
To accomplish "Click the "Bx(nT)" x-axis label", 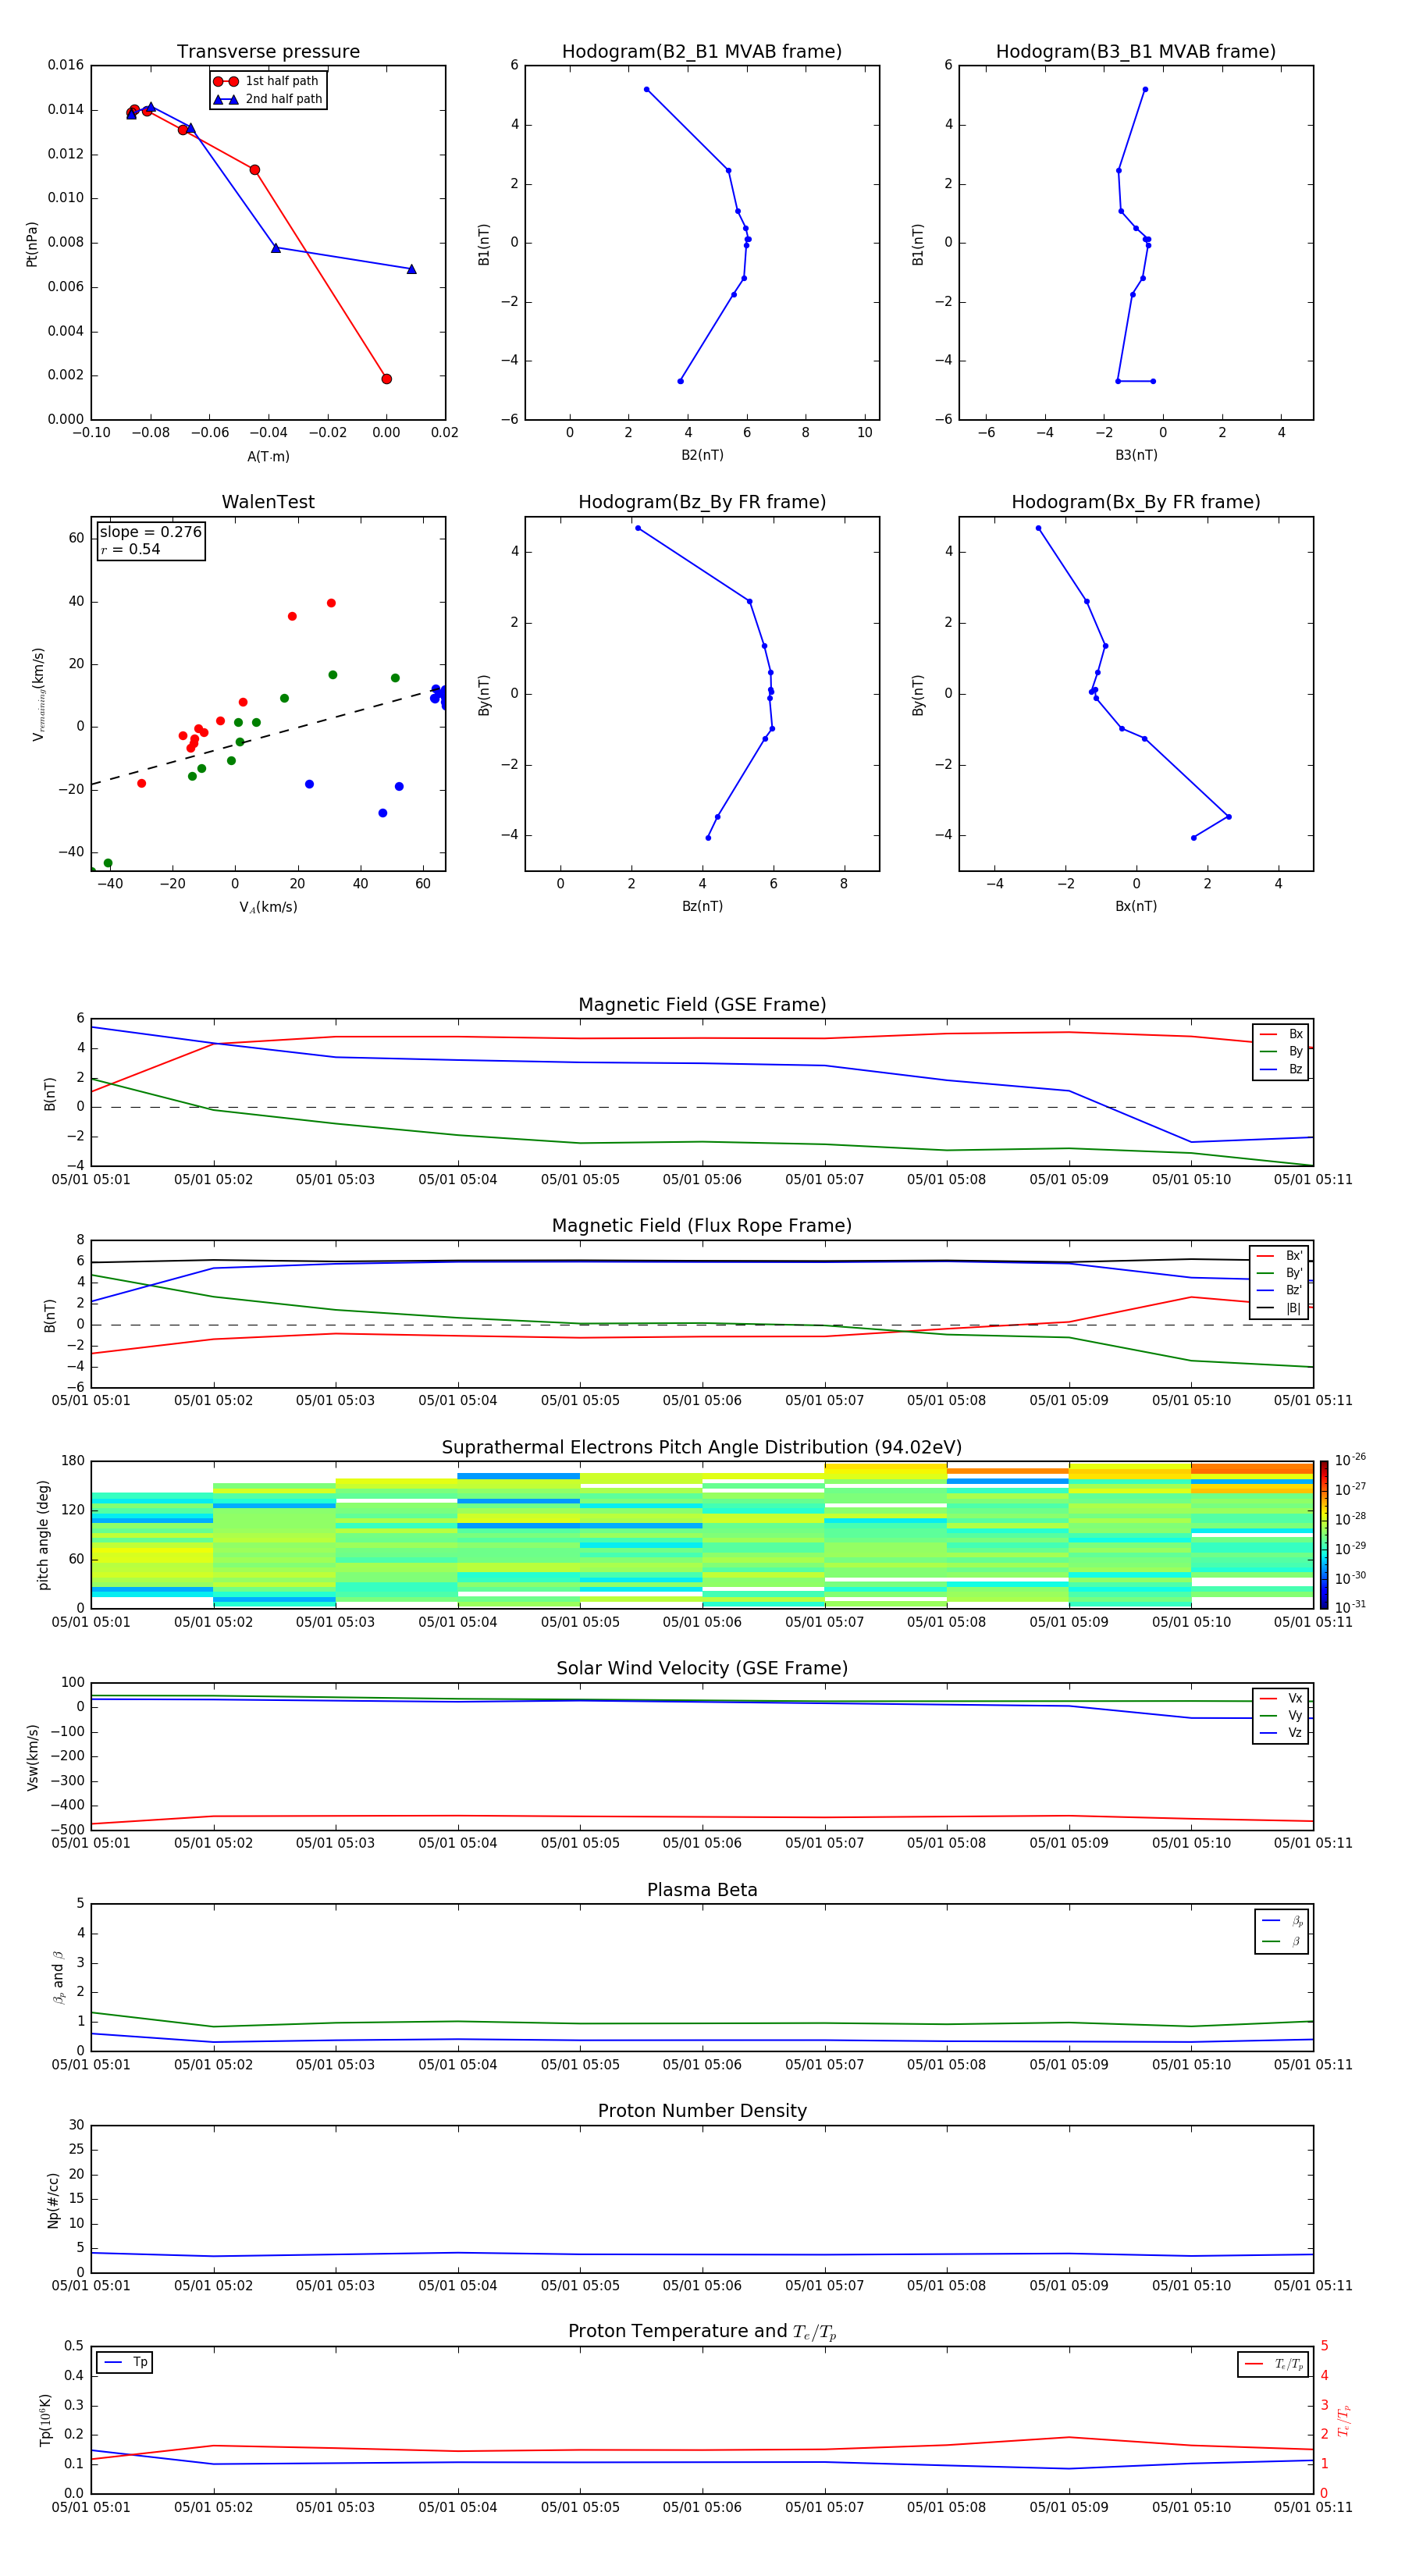I will click(1136, 906).
